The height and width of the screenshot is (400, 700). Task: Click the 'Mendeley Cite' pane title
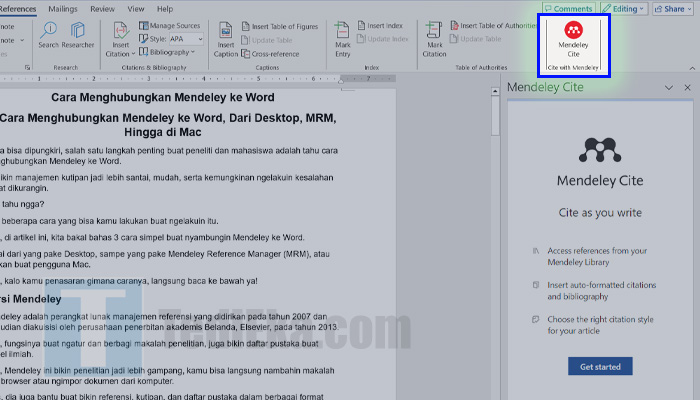pyautogui.click(x=545, y=87)
